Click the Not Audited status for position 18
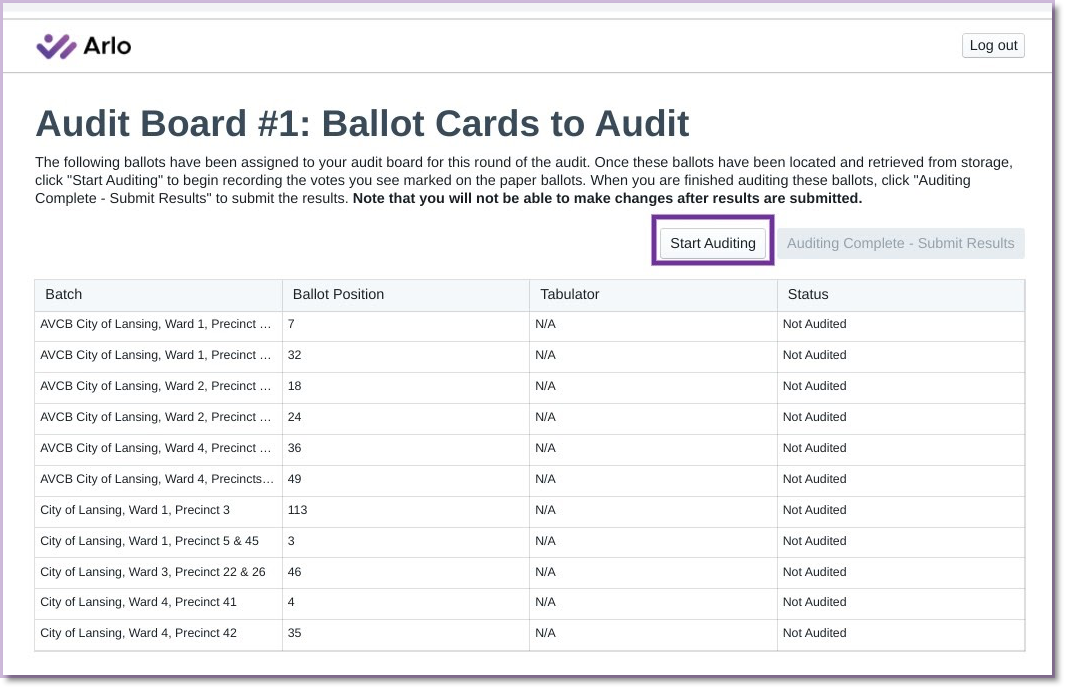The height and width of the screenshot is (688, 1065). coord(814,386)
